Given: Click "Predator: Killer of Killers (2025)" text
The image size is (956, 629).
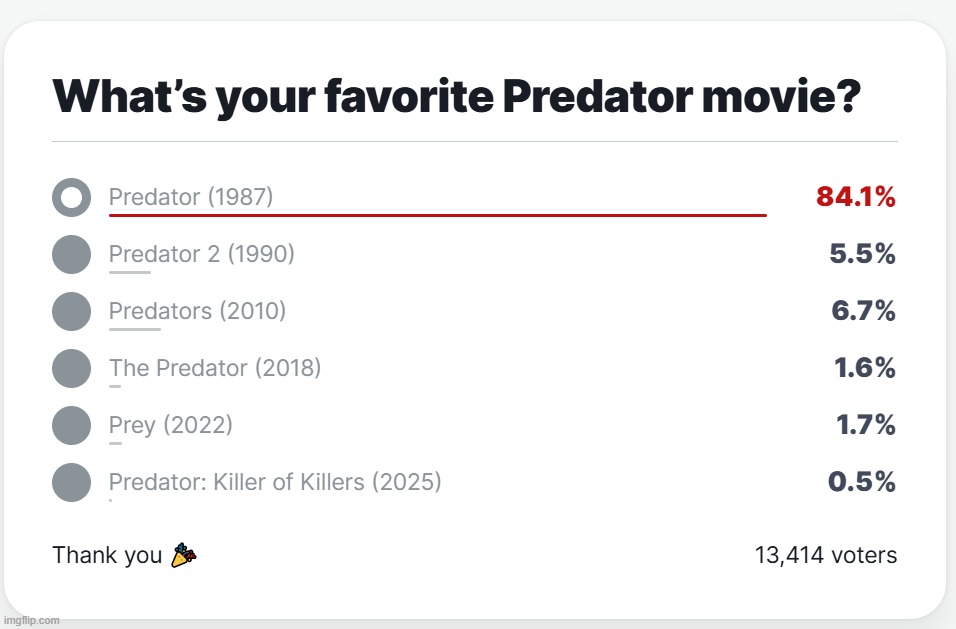Looking at the screenshot, I should pyautogui.click(x=275, y=482).
